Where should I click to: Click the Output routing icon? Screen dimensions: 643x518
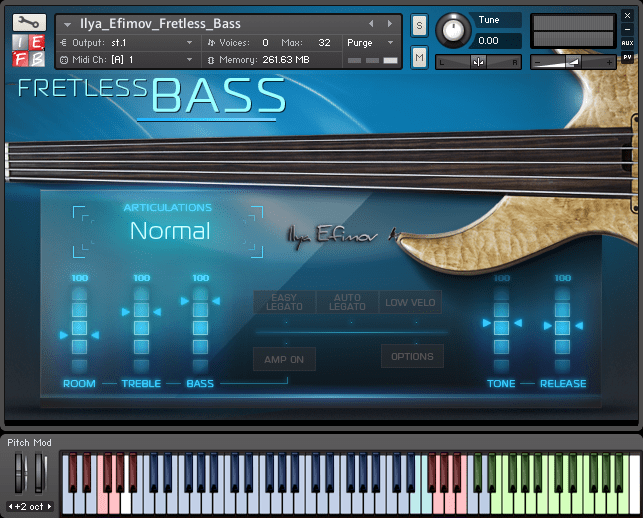pos(64,43)
